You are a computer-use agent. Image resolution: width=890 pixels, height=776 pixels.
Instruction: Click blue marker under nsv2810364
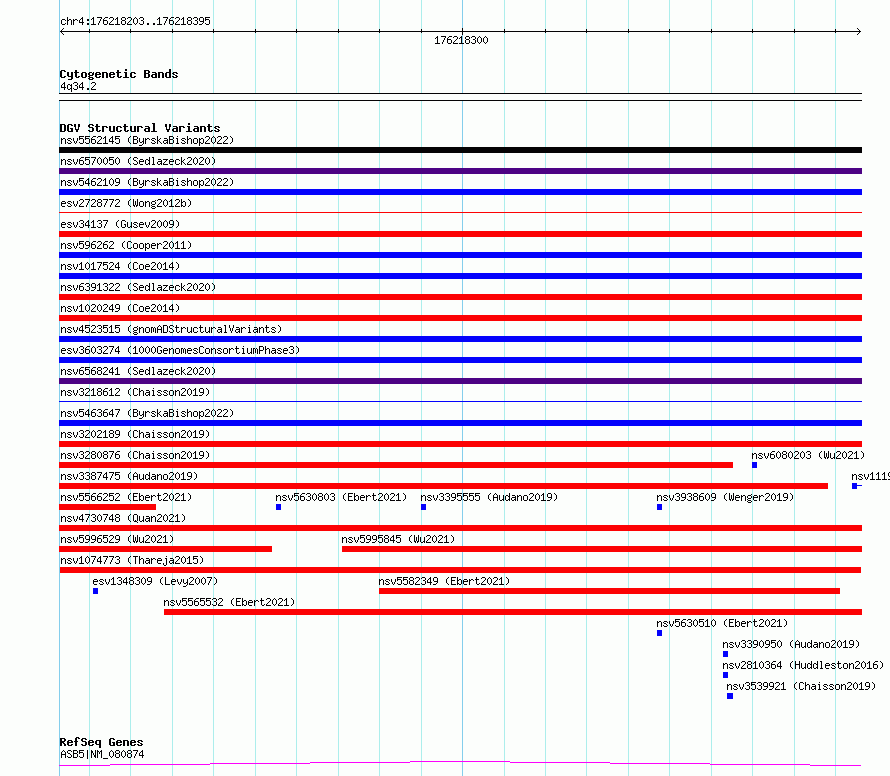coord(725,675)
